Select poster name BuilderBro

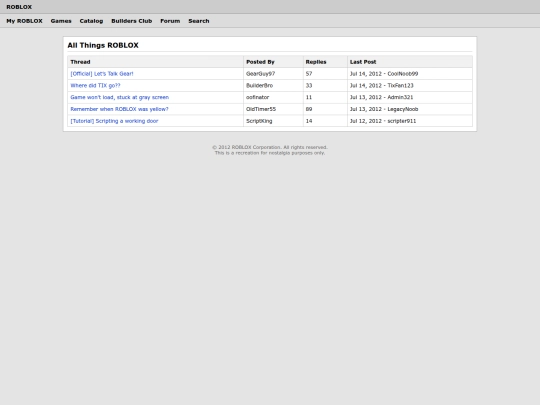[x=259, y=85]
